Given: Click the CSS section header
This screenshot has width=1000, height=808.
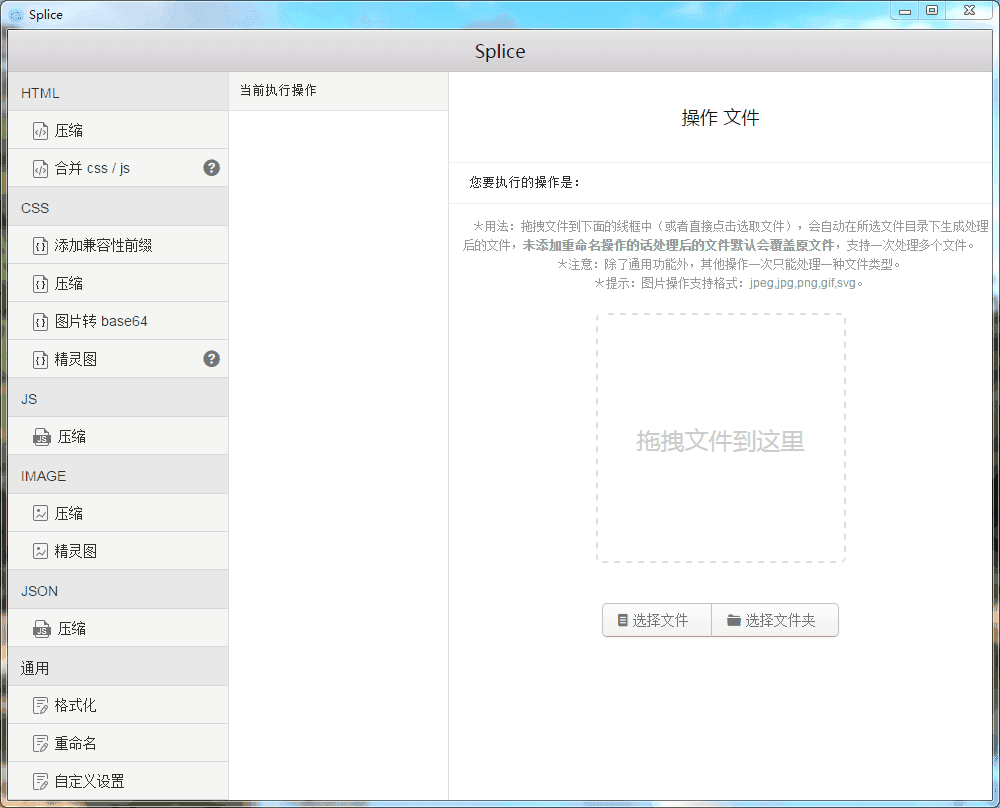Looking at the screenshot, I should 119,207.
